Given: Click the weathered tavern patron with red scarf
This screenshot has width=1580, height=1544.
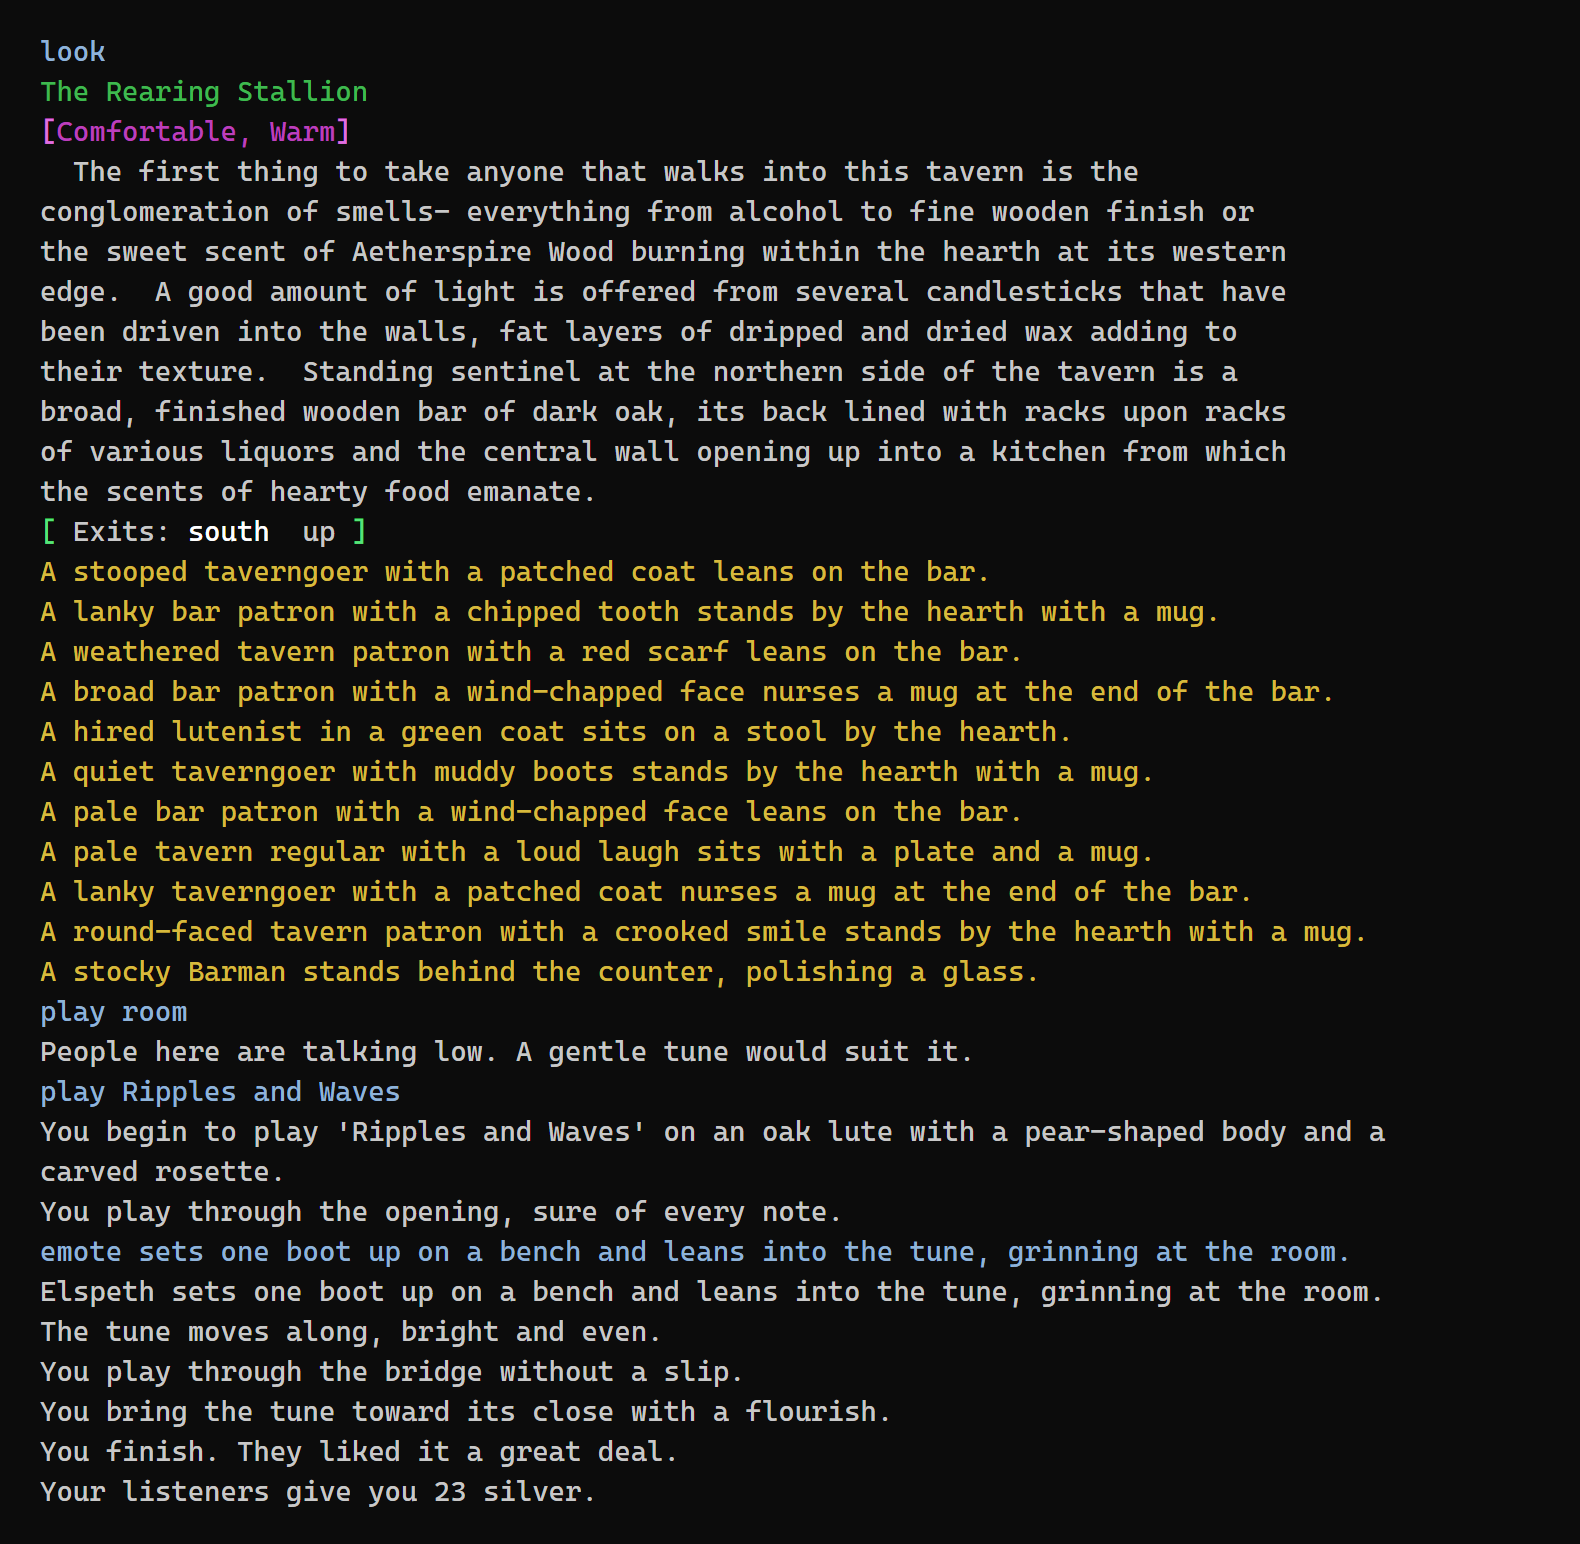Looking at the screenshot, I should (532, 652).
